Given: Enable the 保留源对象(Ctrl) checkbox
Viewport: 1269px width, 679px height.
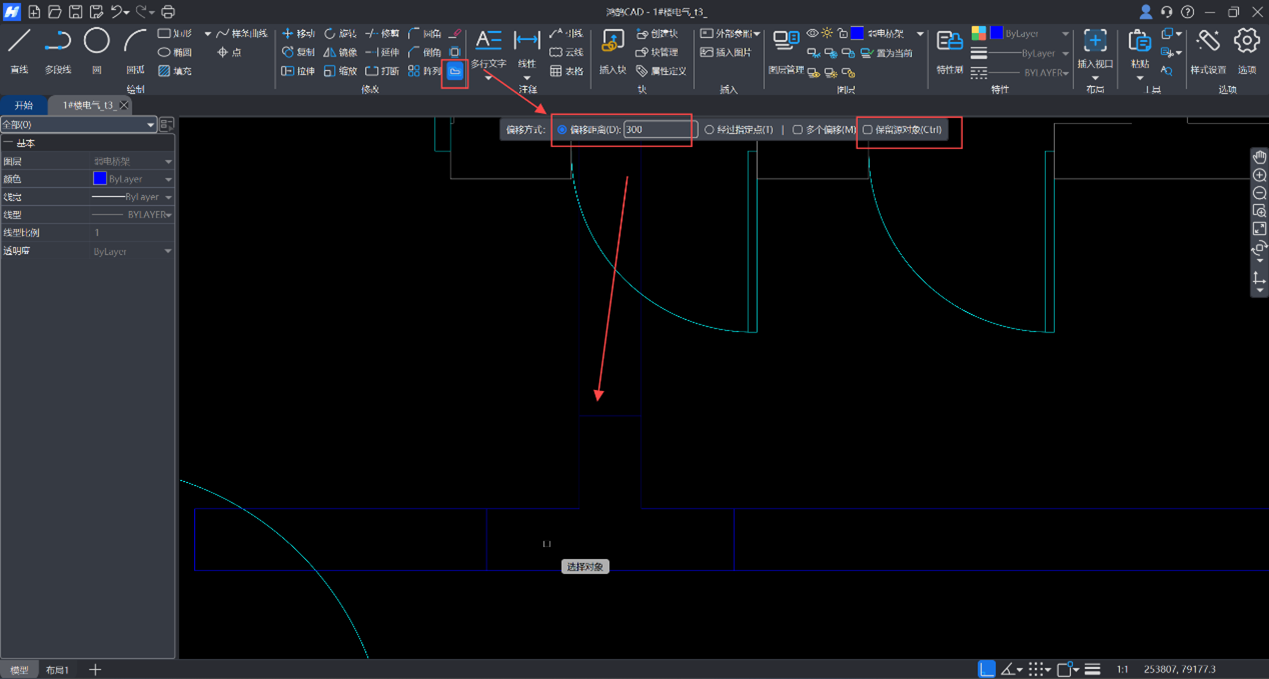Looking at the screenshot, I should pos(868,130).
